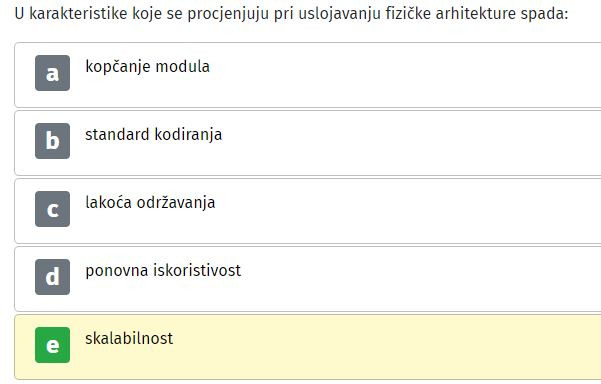
Task: Click the word 'kodiranja' in option b
Action: [x=188, y=135]
